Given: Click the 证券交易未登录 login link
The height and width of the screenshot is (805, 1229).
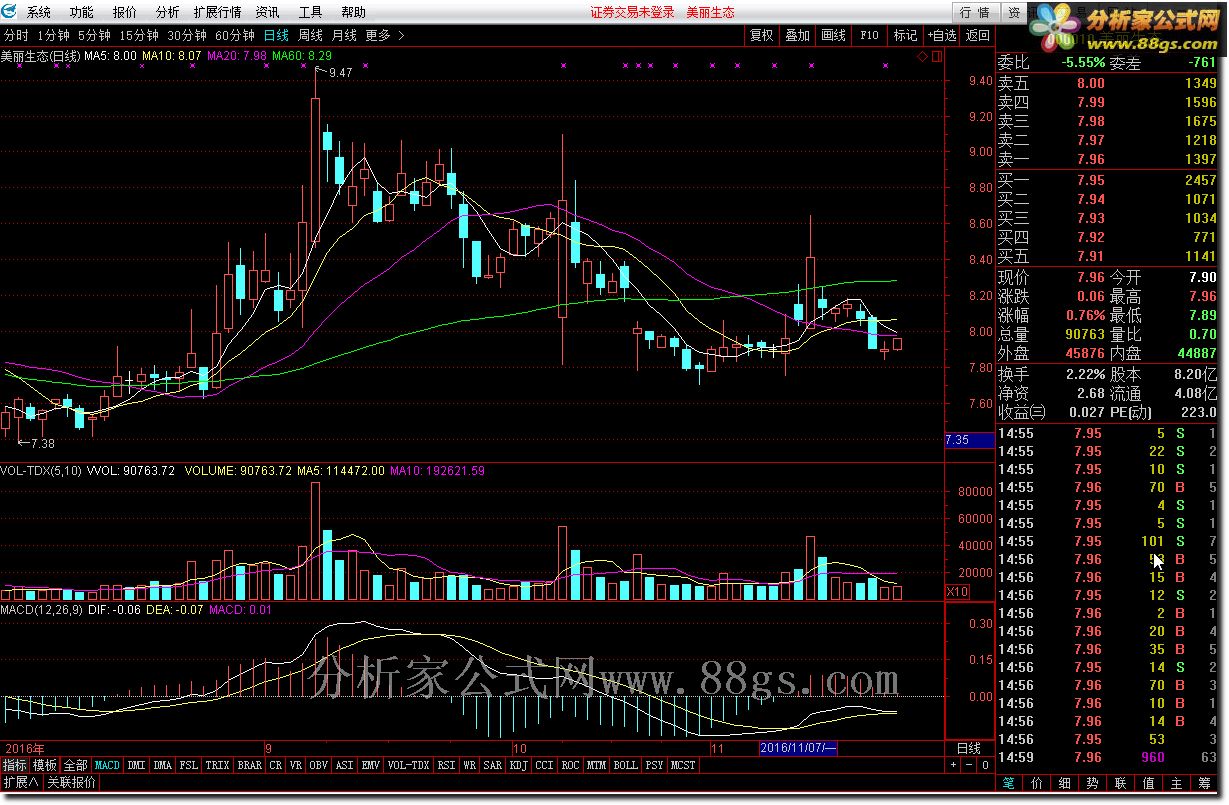Looking at the screenshot, I should coord(632,12).
